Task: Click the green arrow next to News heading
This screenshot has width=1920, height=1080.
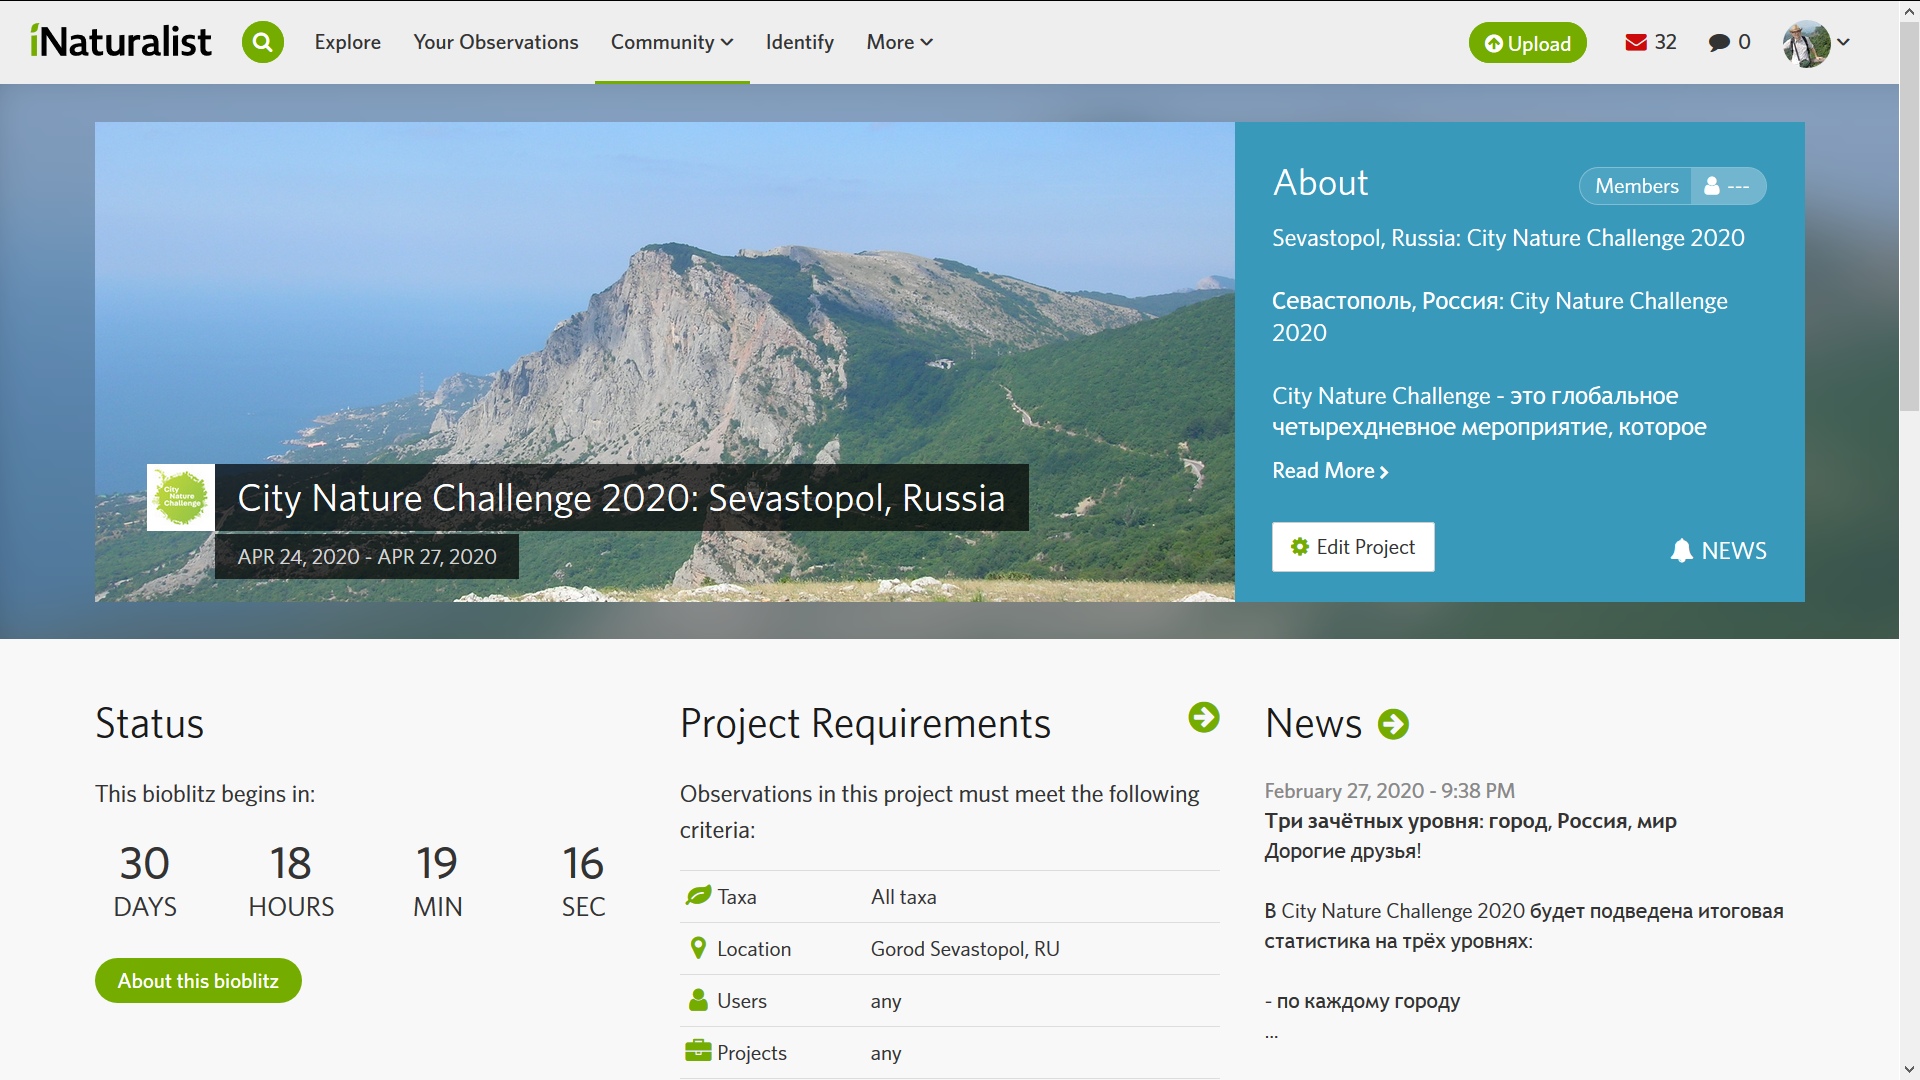Action: coord(1393,724)
